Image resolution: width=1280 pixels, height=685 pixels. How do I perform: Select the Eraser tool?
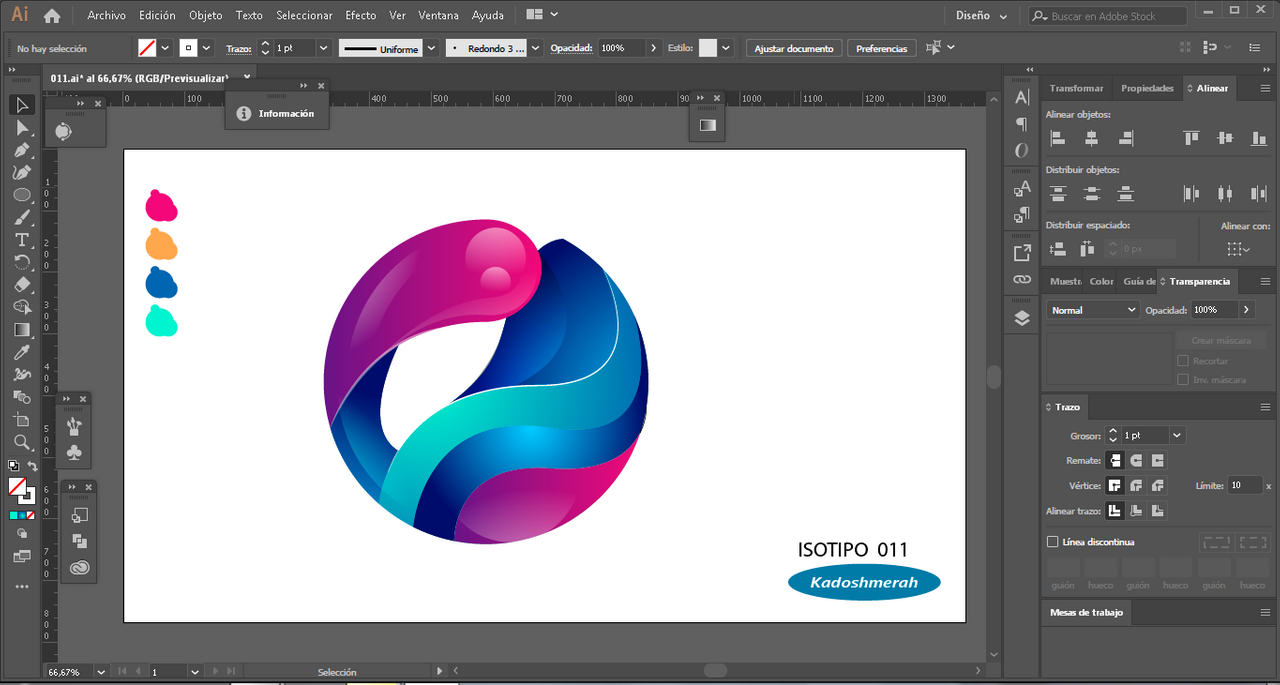(x=22, y=285)
